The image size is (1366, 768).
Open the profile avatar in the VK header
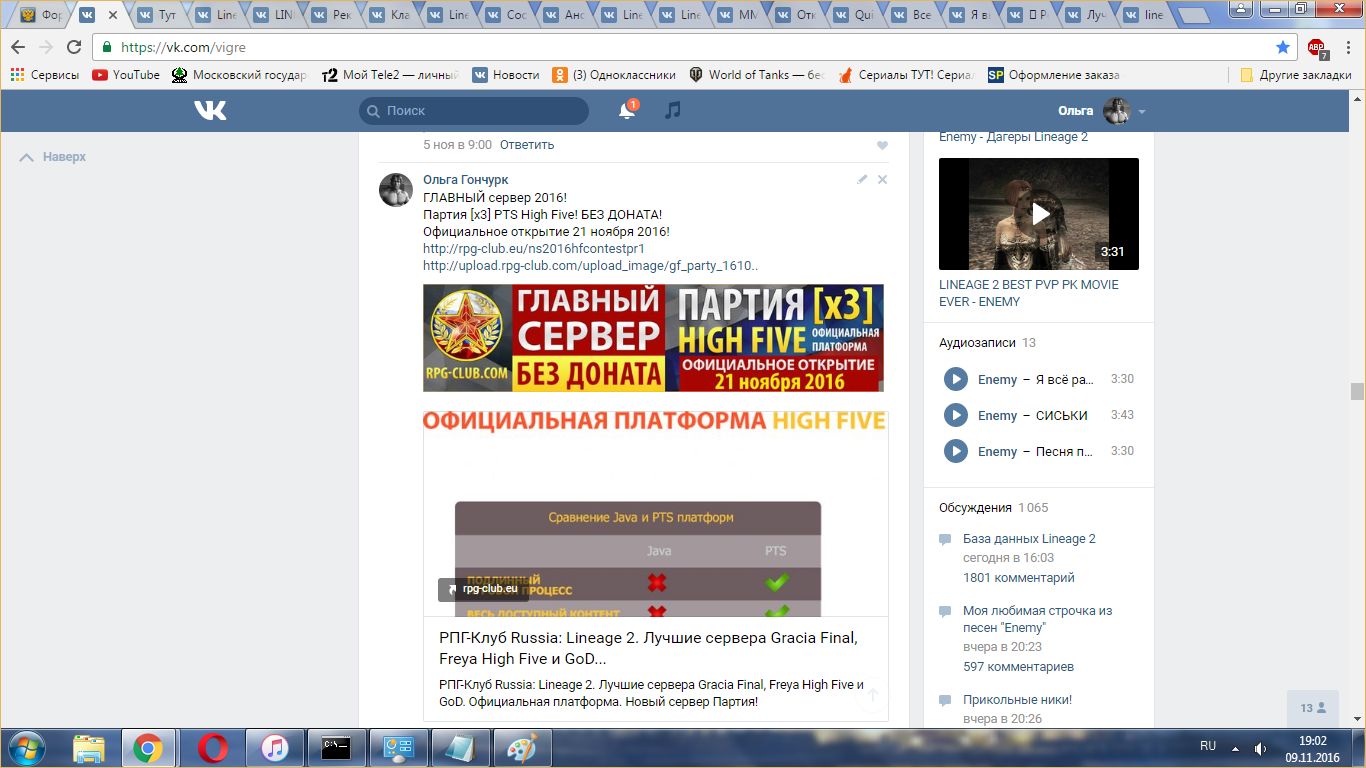coord(1116,111)
